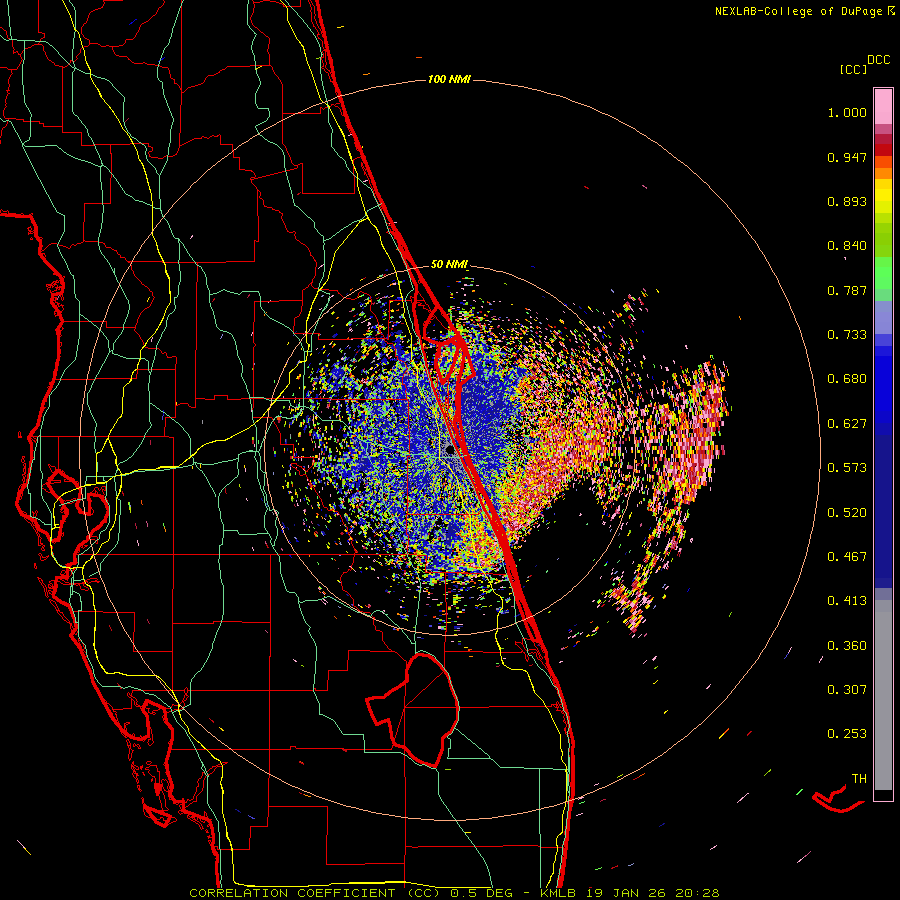Click the 0.413 scale value
The width and height of the screenshot is (900, 900).
(x=847, y=601)
